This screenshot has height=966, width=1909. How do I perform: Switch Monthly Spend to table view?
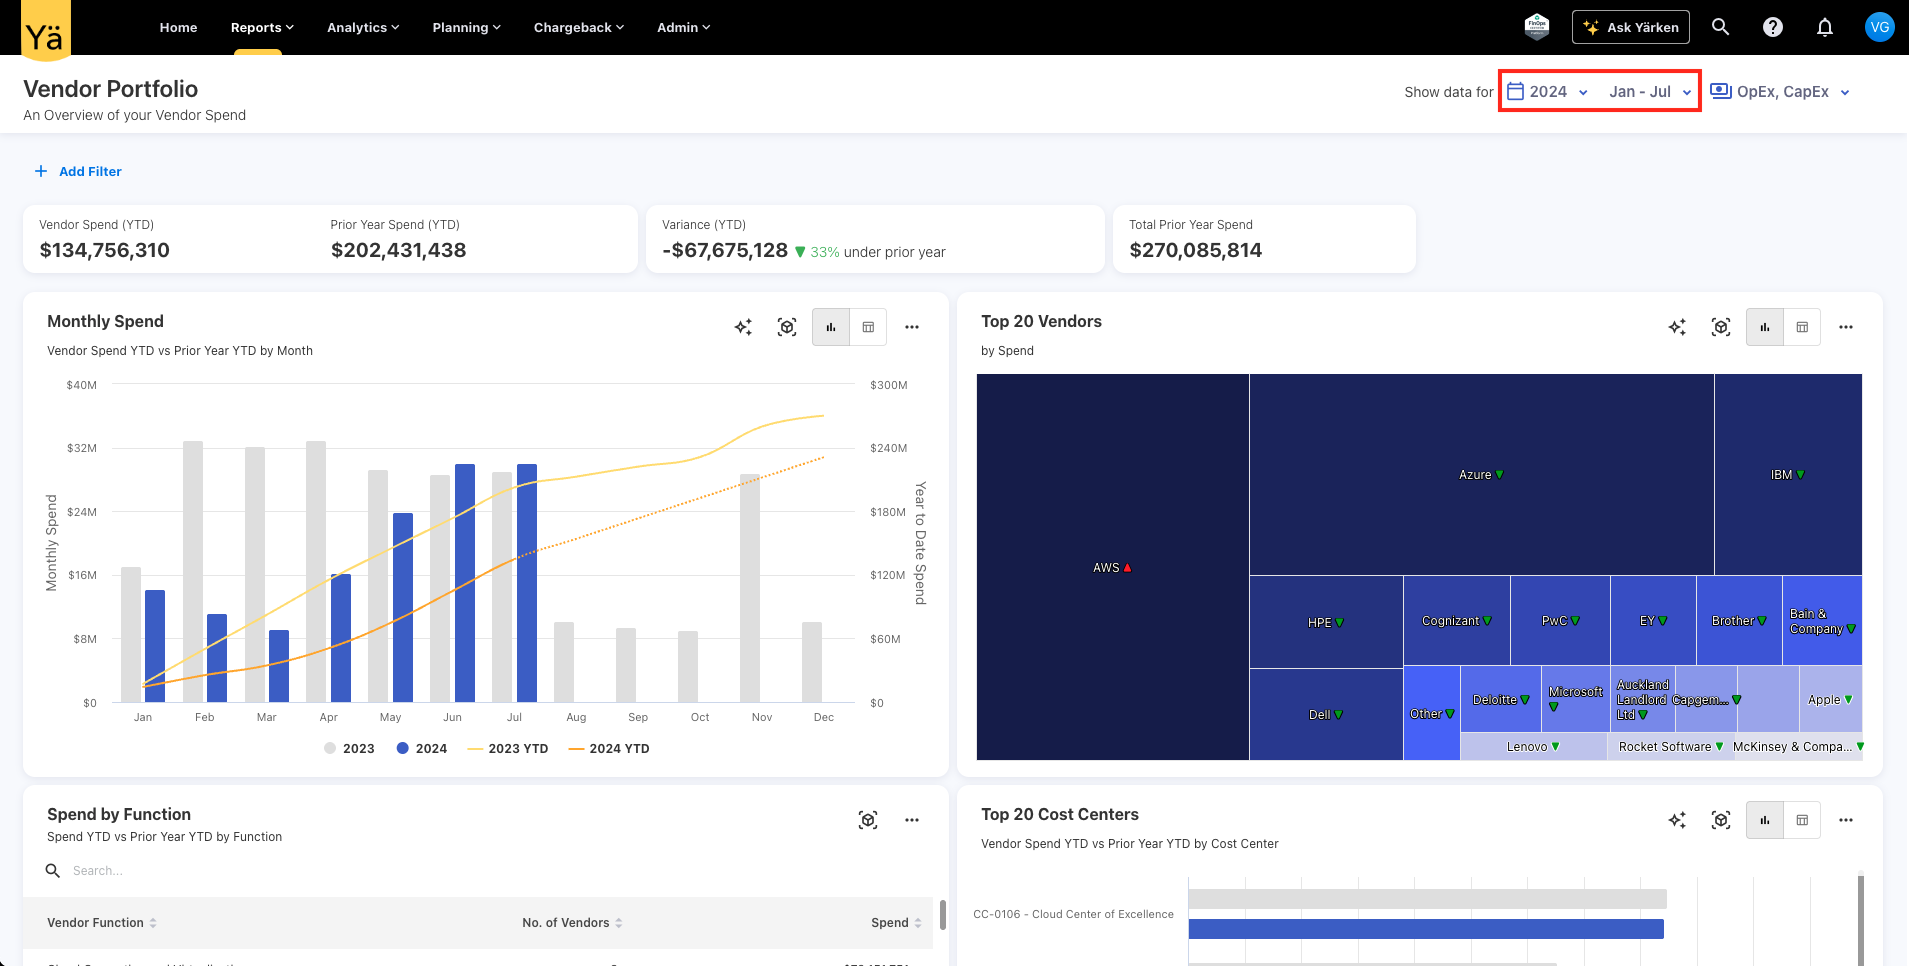pos(868,327)
